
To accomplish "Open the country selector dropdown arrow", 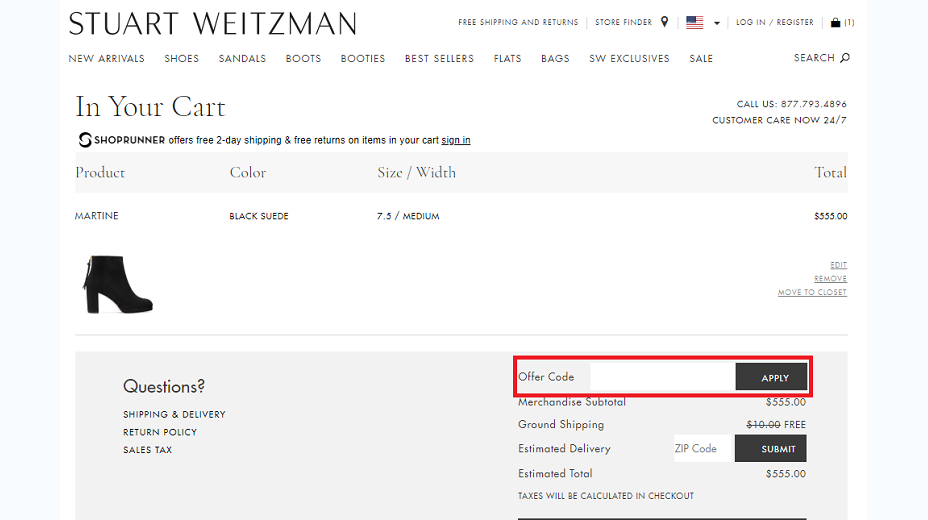I will 717,23.
